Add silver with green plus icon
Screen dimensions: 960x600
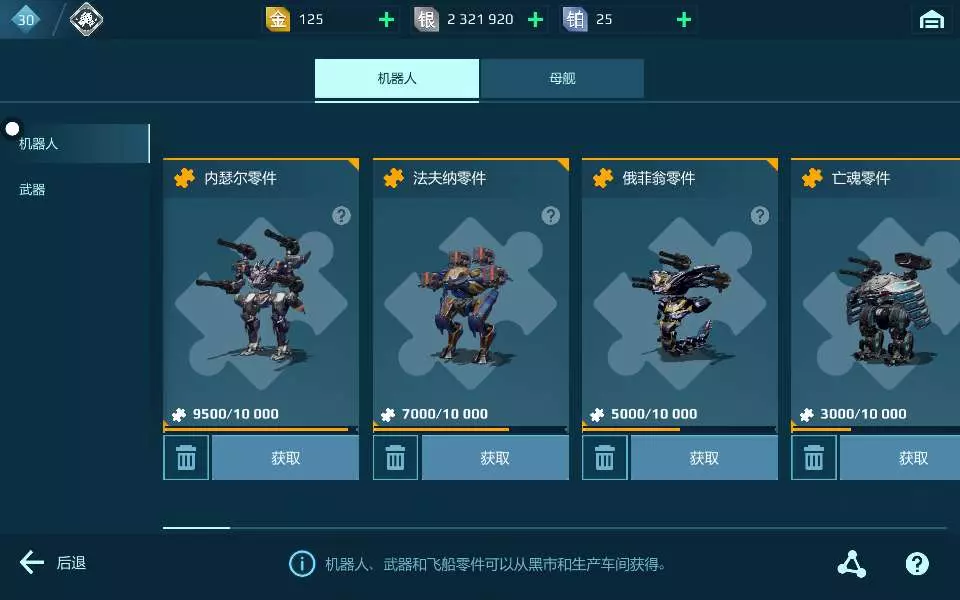[535, 20]
